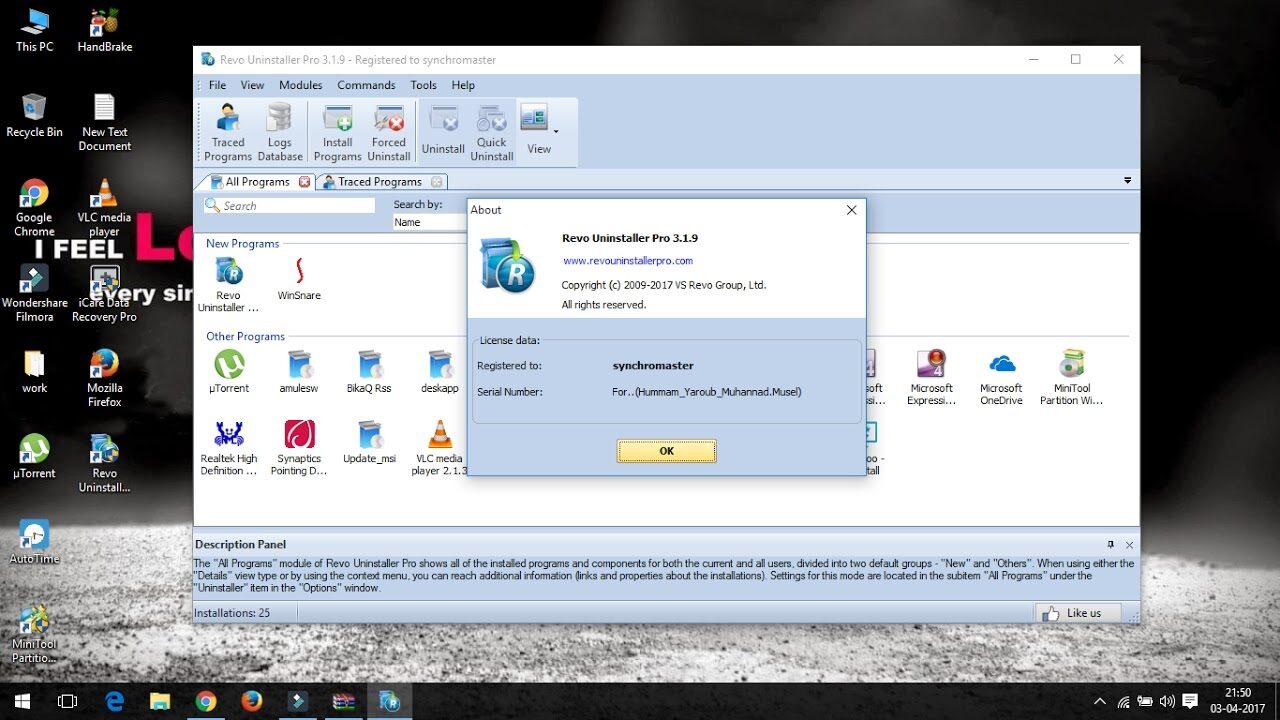Open the View menu in menu bar
The width and height of the screenshot is (1280, 720).
252,85
